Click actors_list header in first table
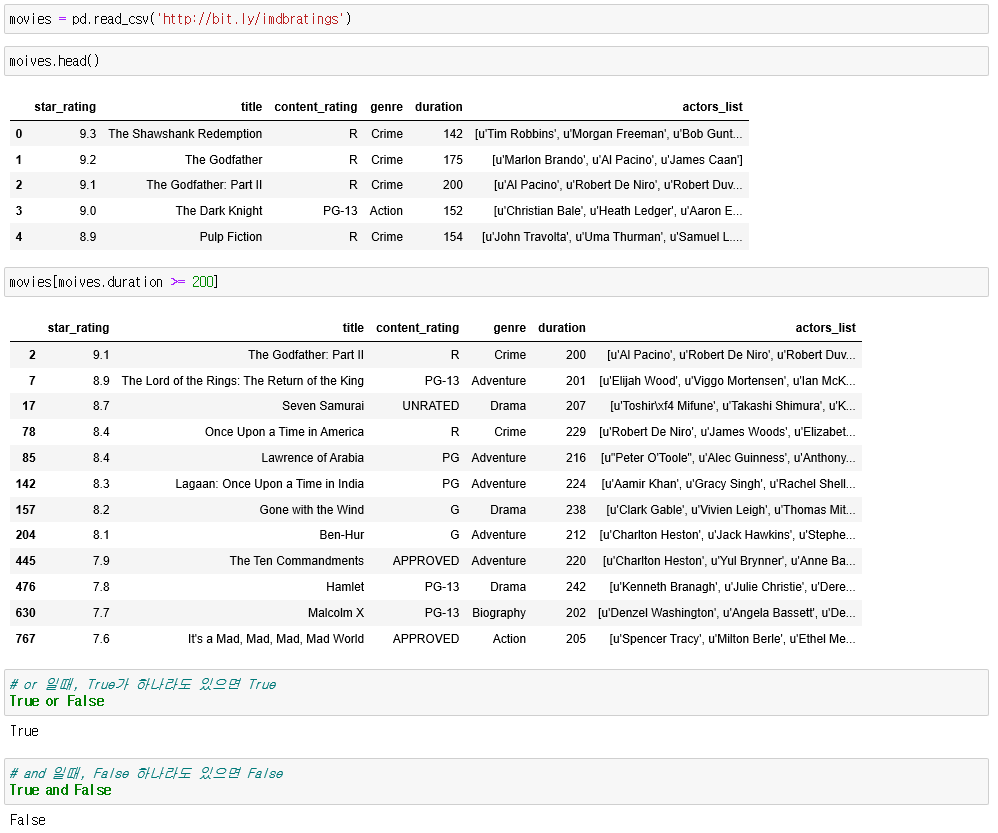 pyautogui.click(x=712, y=107)
